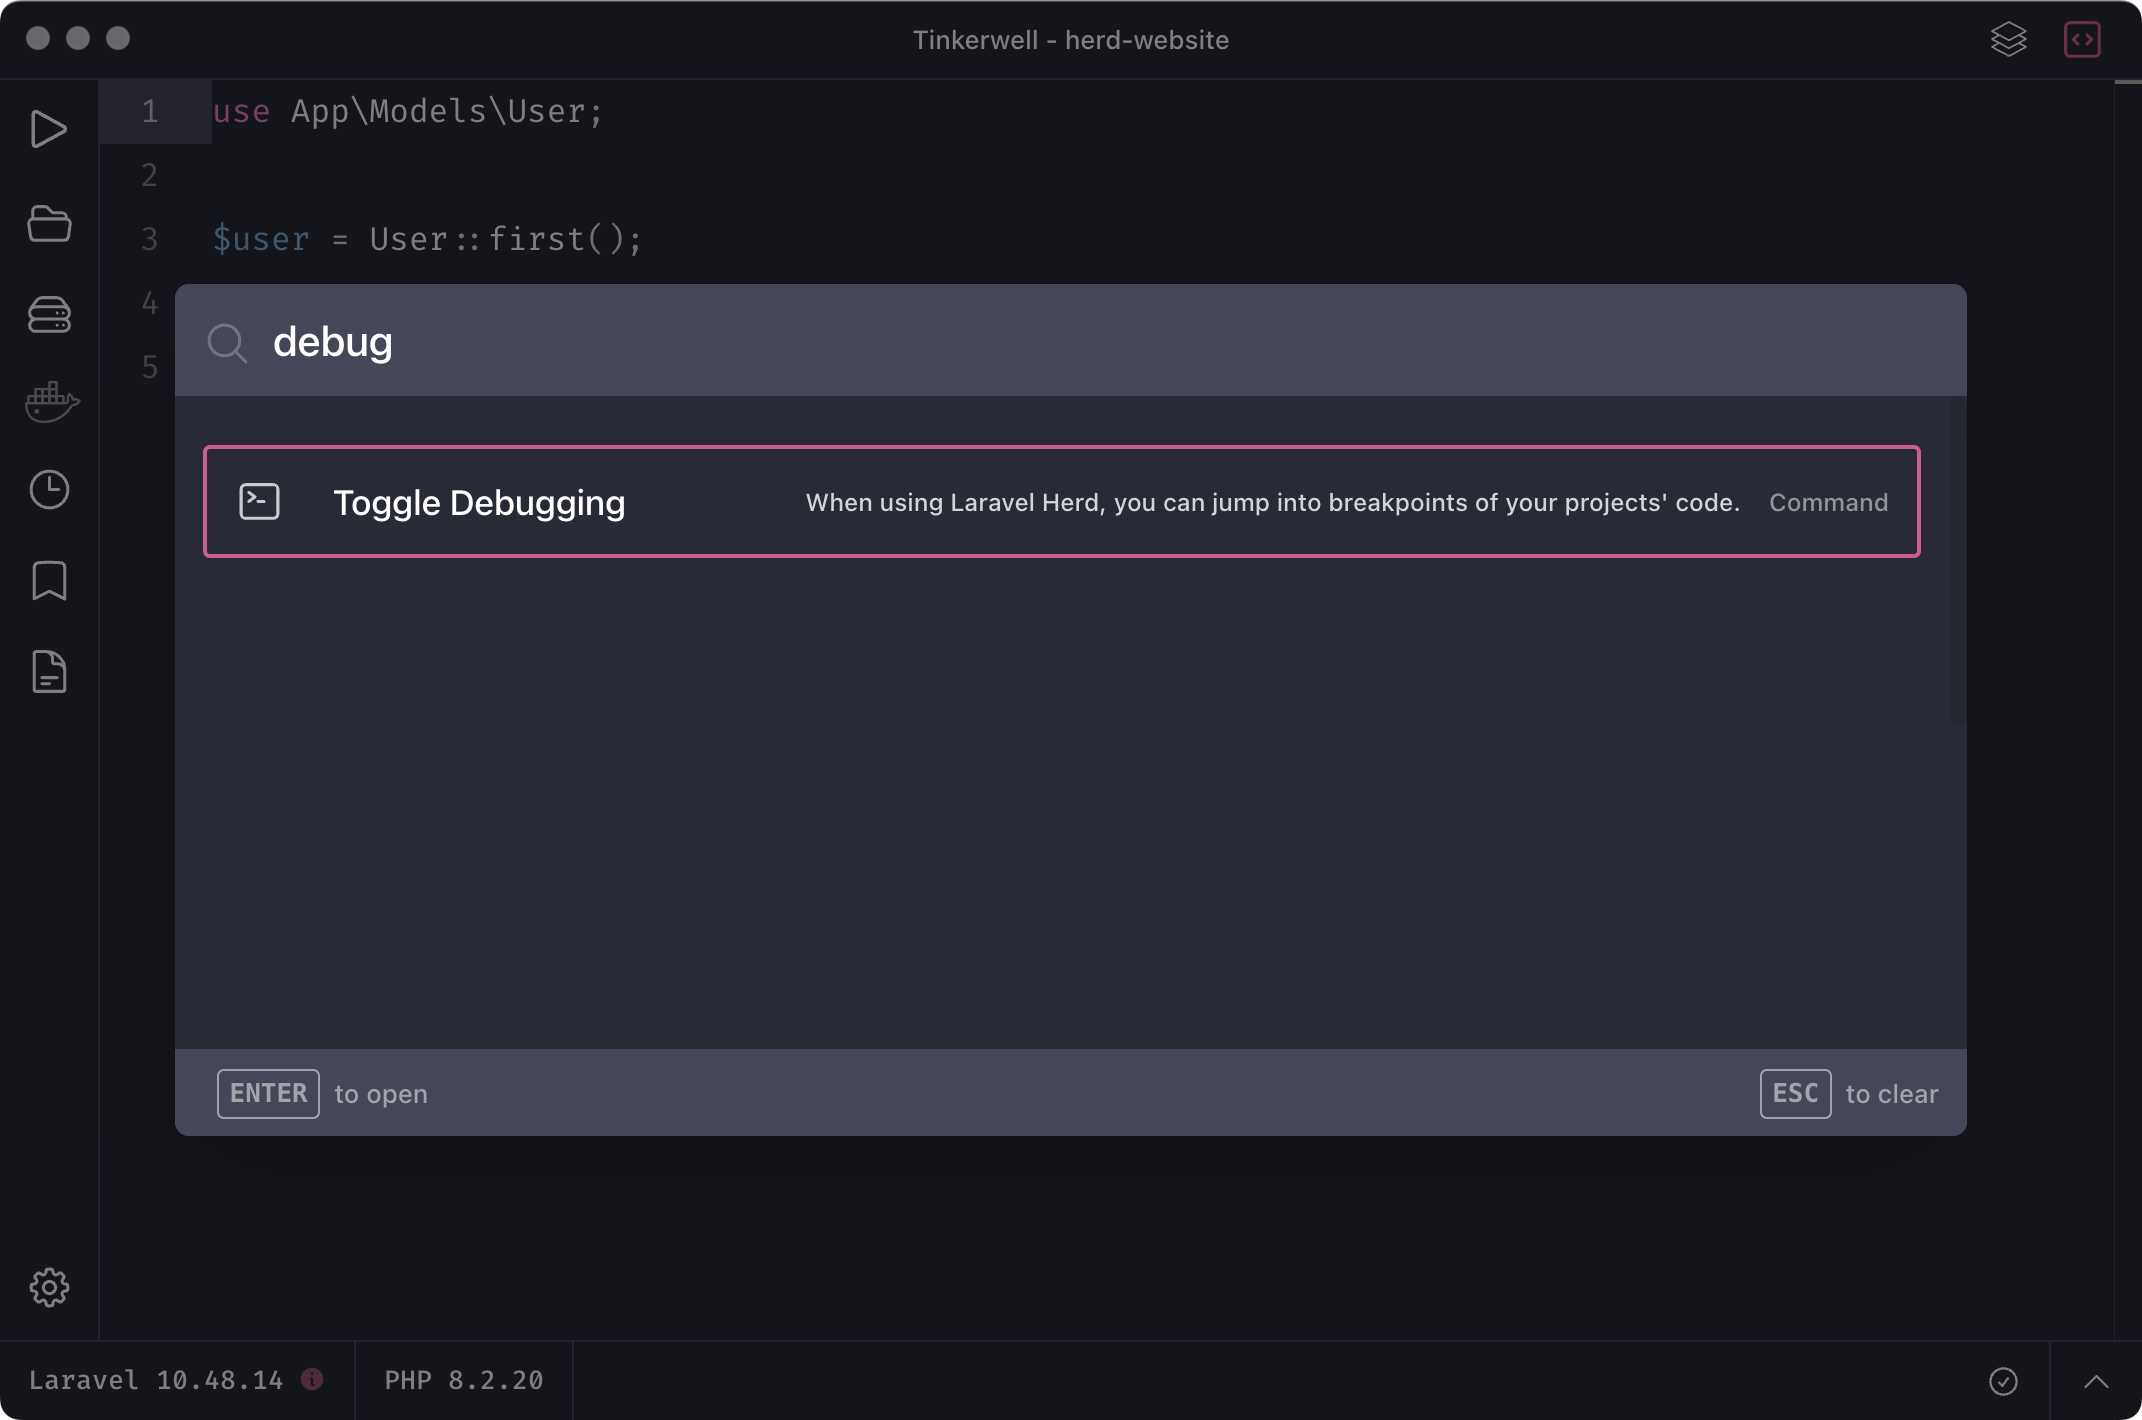
Task: Select the Toggle Debugging command
Action: pos(1061,501)
